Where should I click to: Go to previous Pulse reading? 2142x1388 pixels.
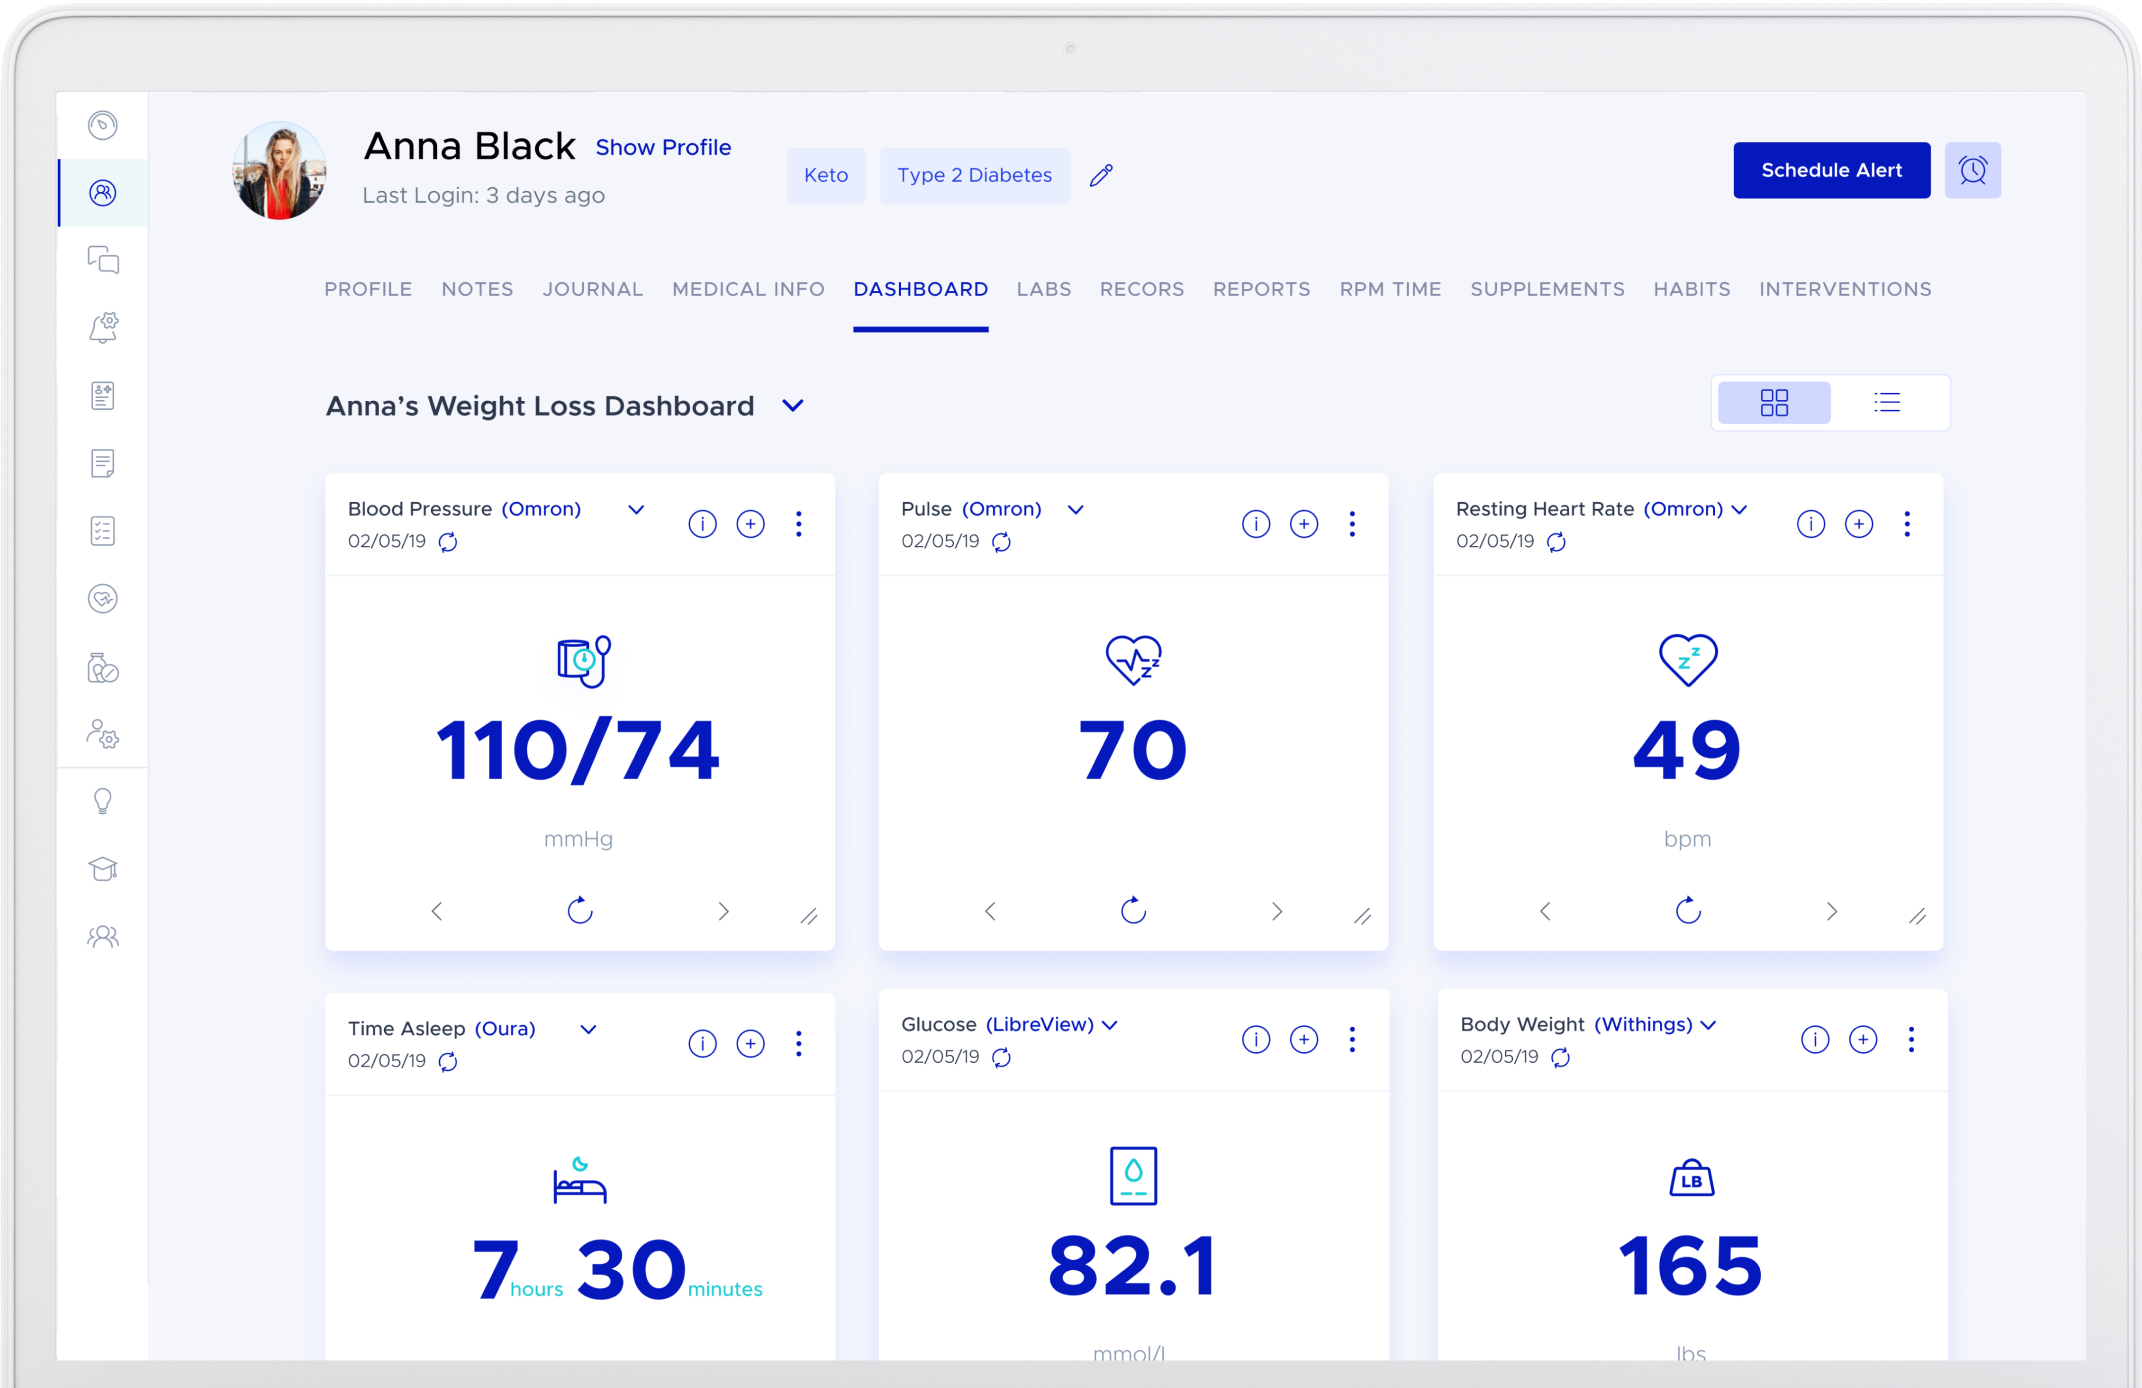point(990,911)
